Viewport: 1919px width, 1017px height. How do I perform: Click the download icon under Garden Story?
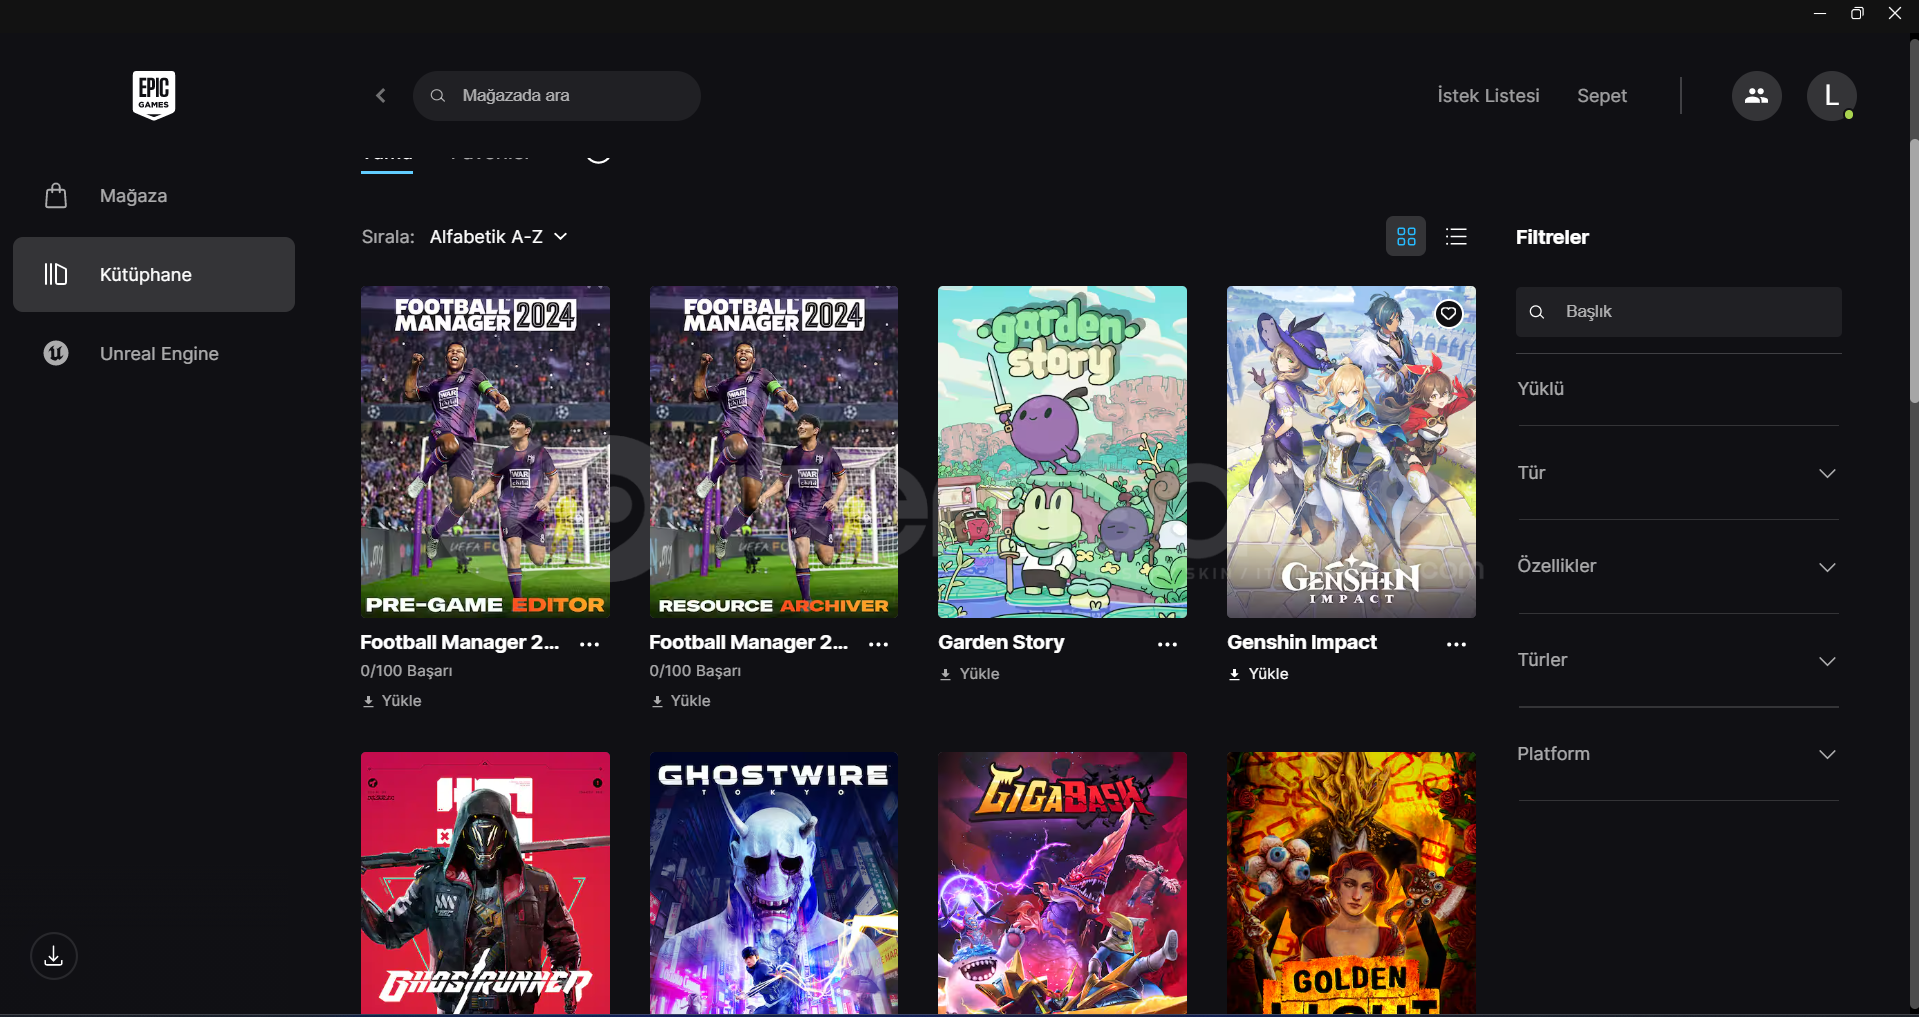point(945,675)
